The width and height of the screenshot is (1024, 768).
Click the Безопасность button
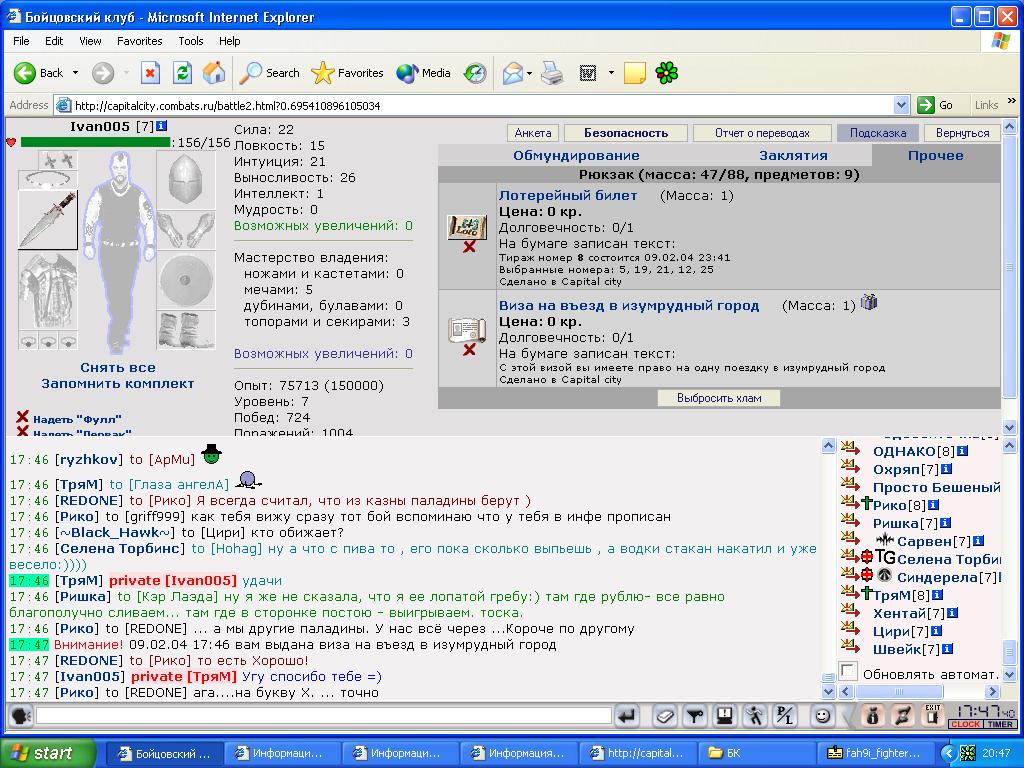[626, 133]
